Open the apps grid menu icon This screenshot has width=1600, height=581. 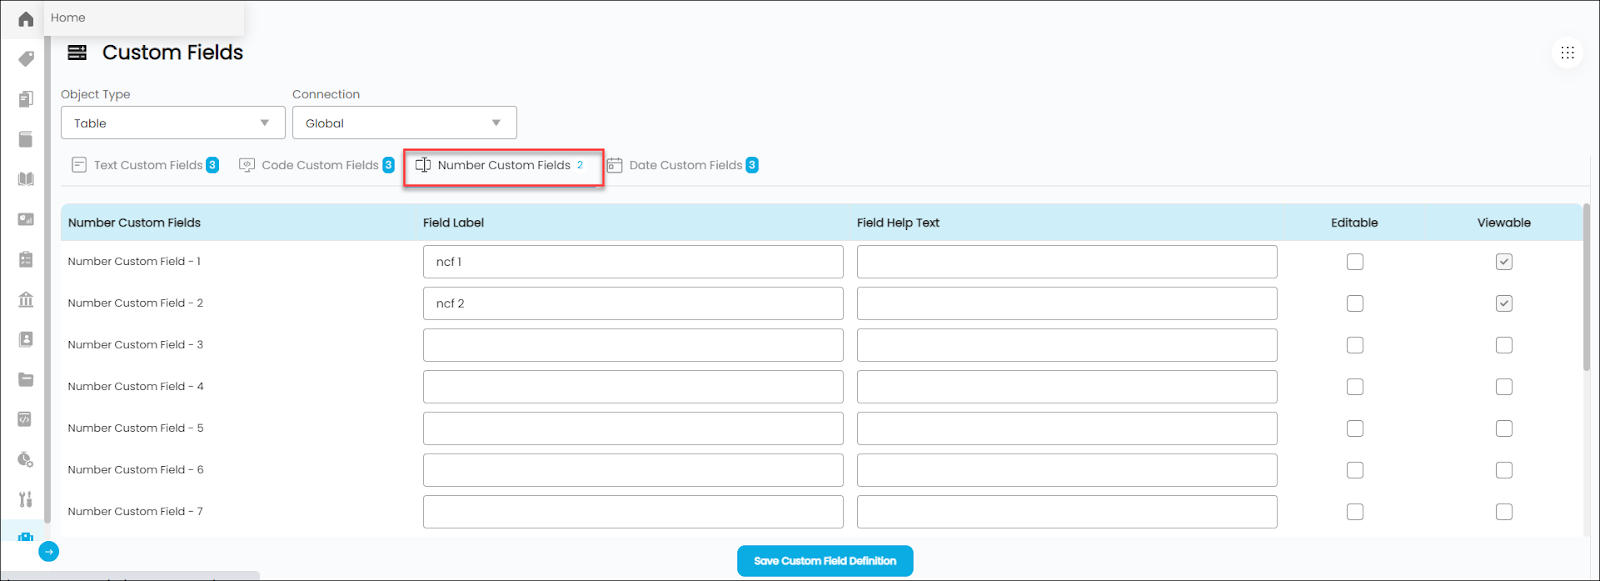pyautogui.click(x=1567, y=53)
